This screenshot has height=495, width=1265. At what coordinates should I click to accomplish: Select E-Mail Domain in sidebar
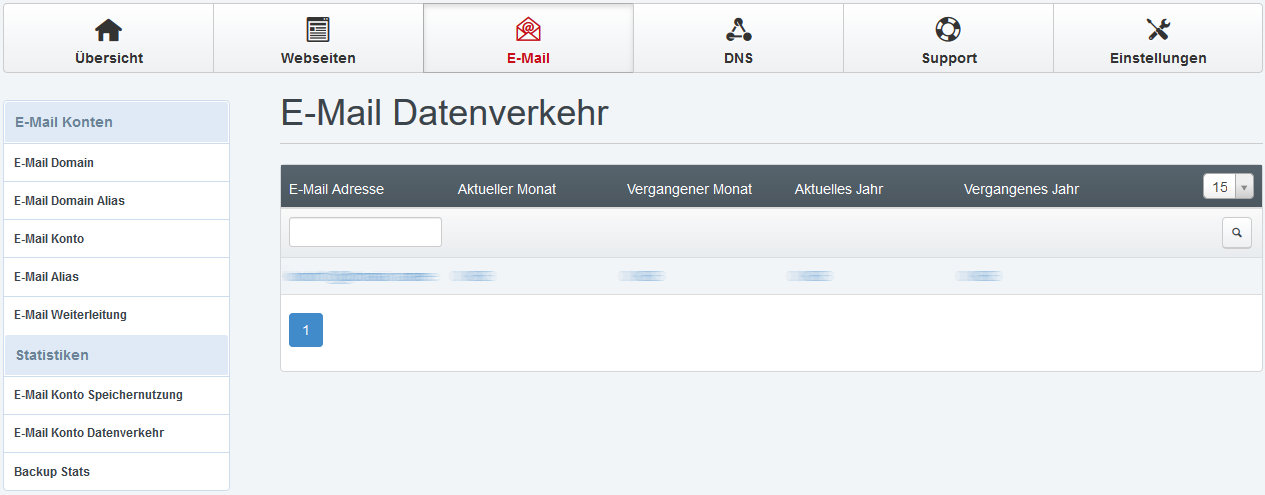click(54, 163)
